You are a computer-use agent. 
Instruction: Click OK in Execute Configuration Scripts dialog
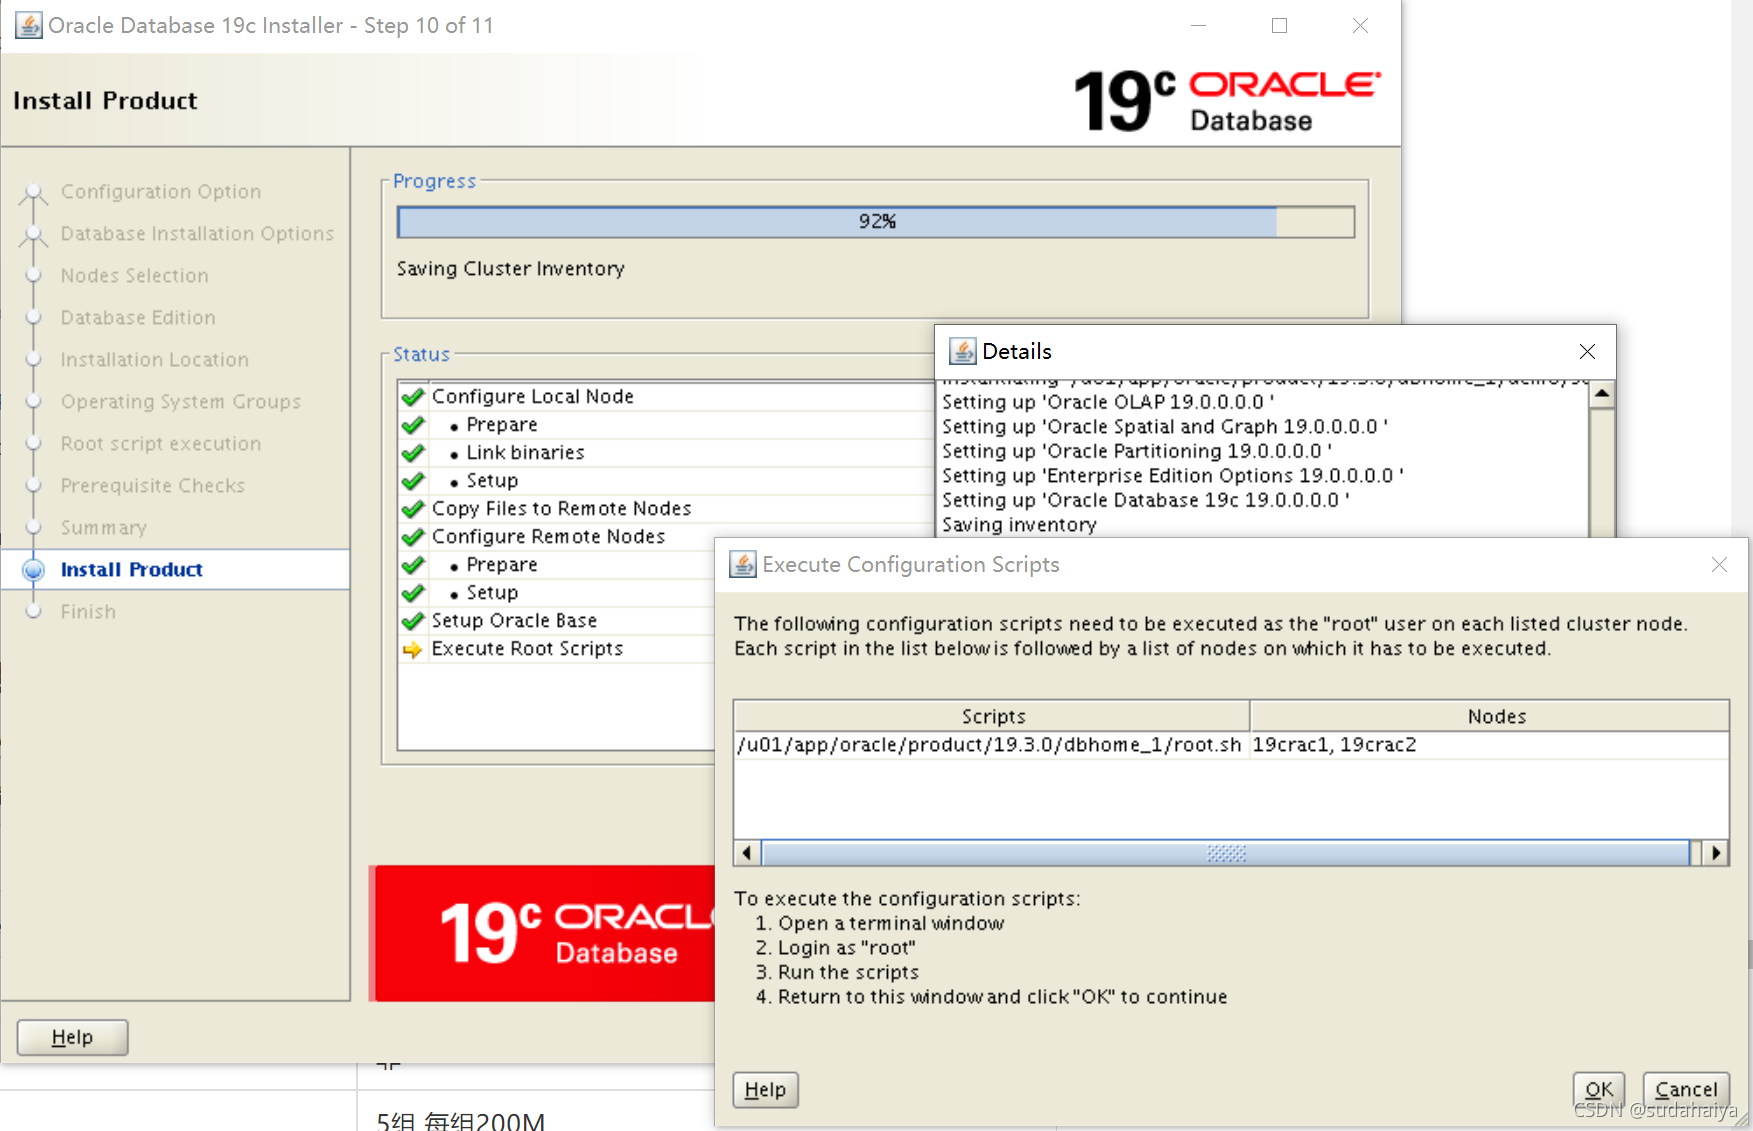[x=1598, y=1089]
